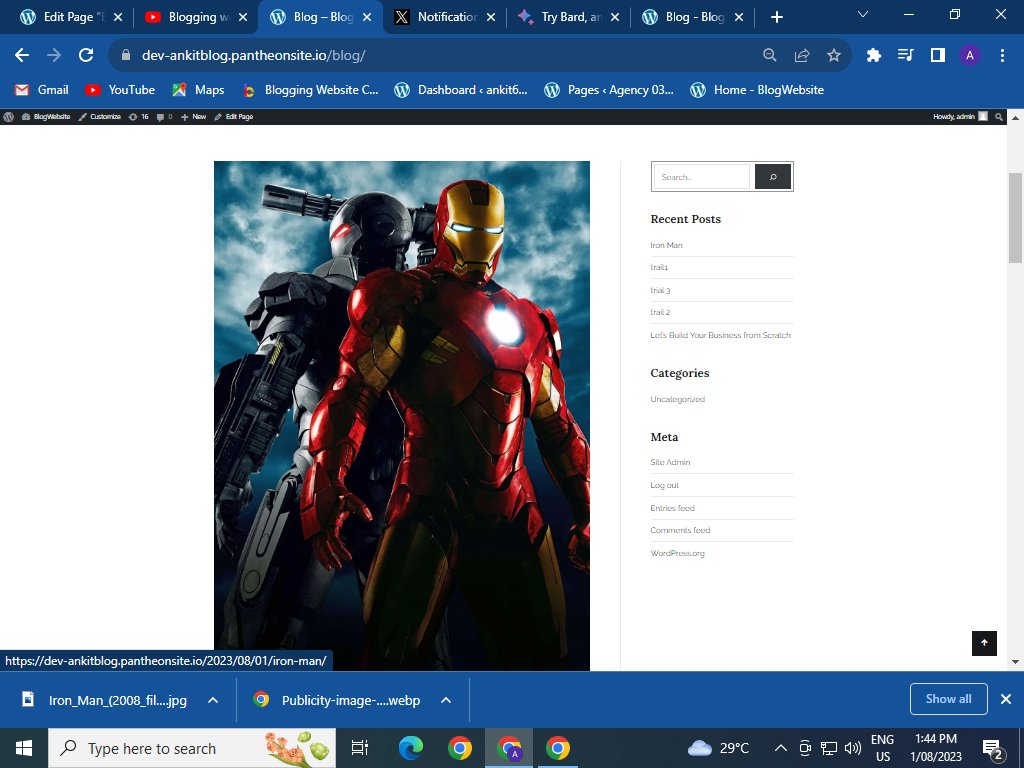Open the Entries feed link
This screenshot has width=1024, height=768.
click(672, 508)
